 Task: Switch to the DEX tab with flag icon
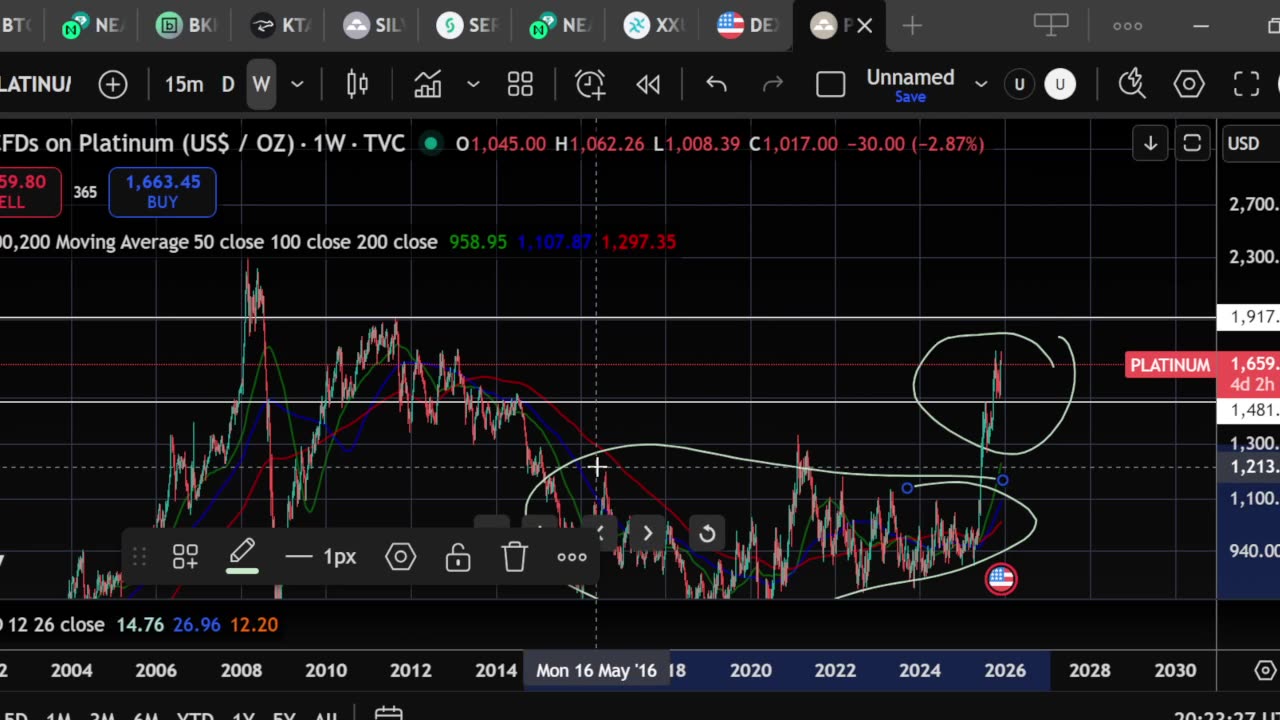pyautogui.click(x=747, y=26)
